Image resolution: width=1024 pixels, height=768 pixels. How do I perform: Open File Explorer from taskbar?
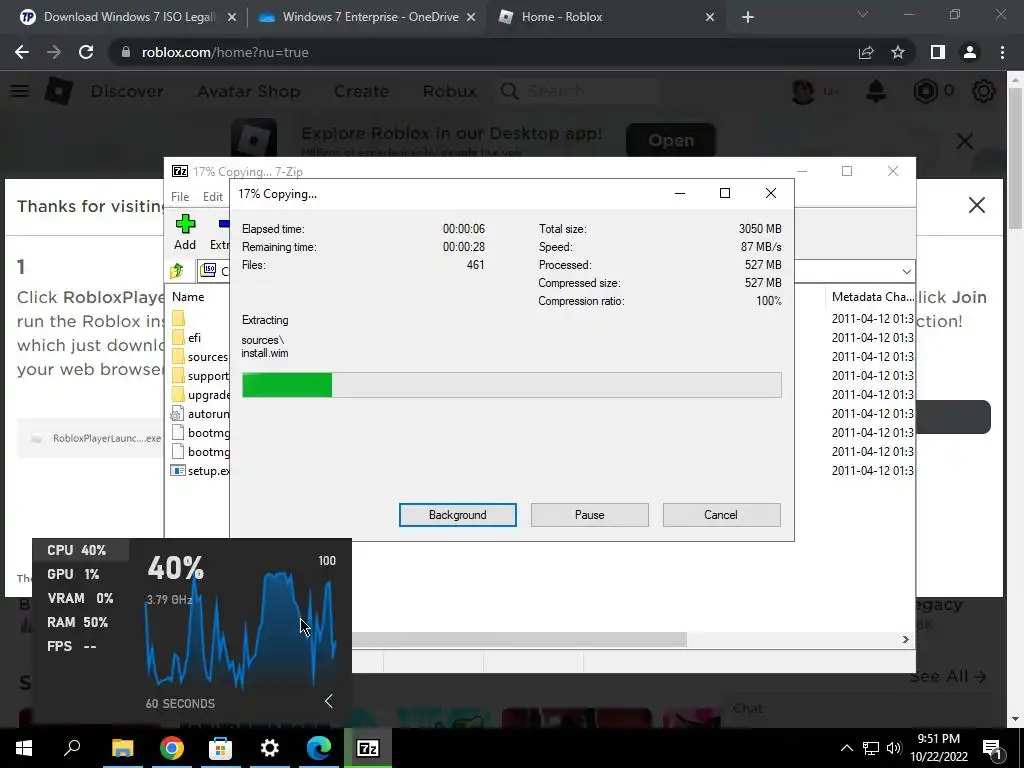pos(122,748)
